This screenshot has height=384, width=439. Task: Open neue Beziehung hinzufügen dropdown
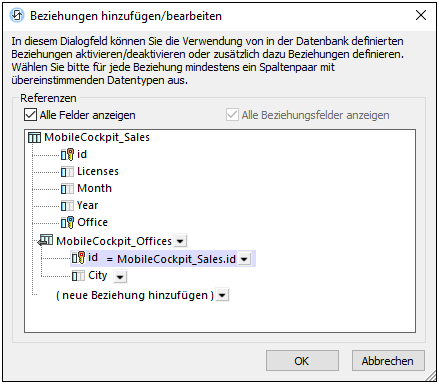[222, 295]
